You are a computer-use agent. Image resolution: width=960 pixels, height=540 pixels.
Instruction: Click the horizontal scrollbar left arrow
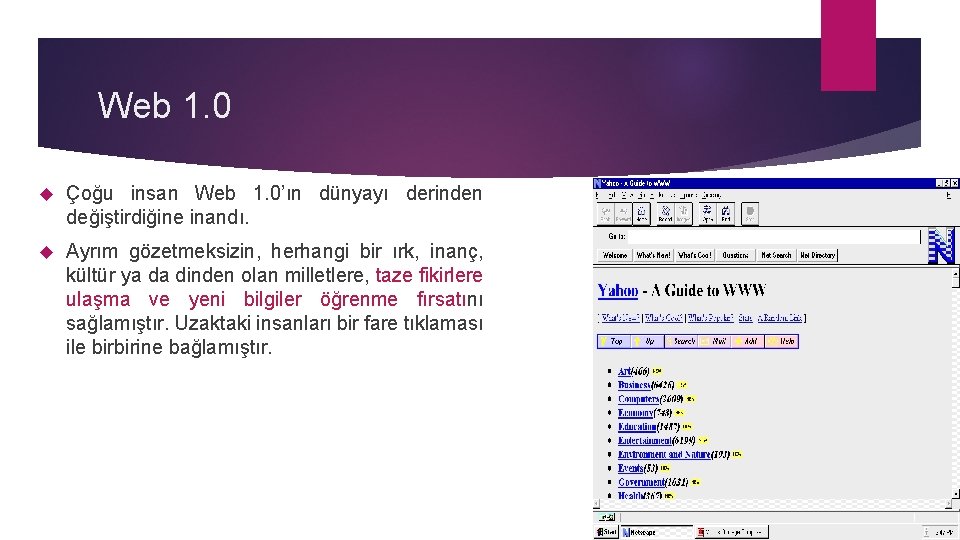597,504
